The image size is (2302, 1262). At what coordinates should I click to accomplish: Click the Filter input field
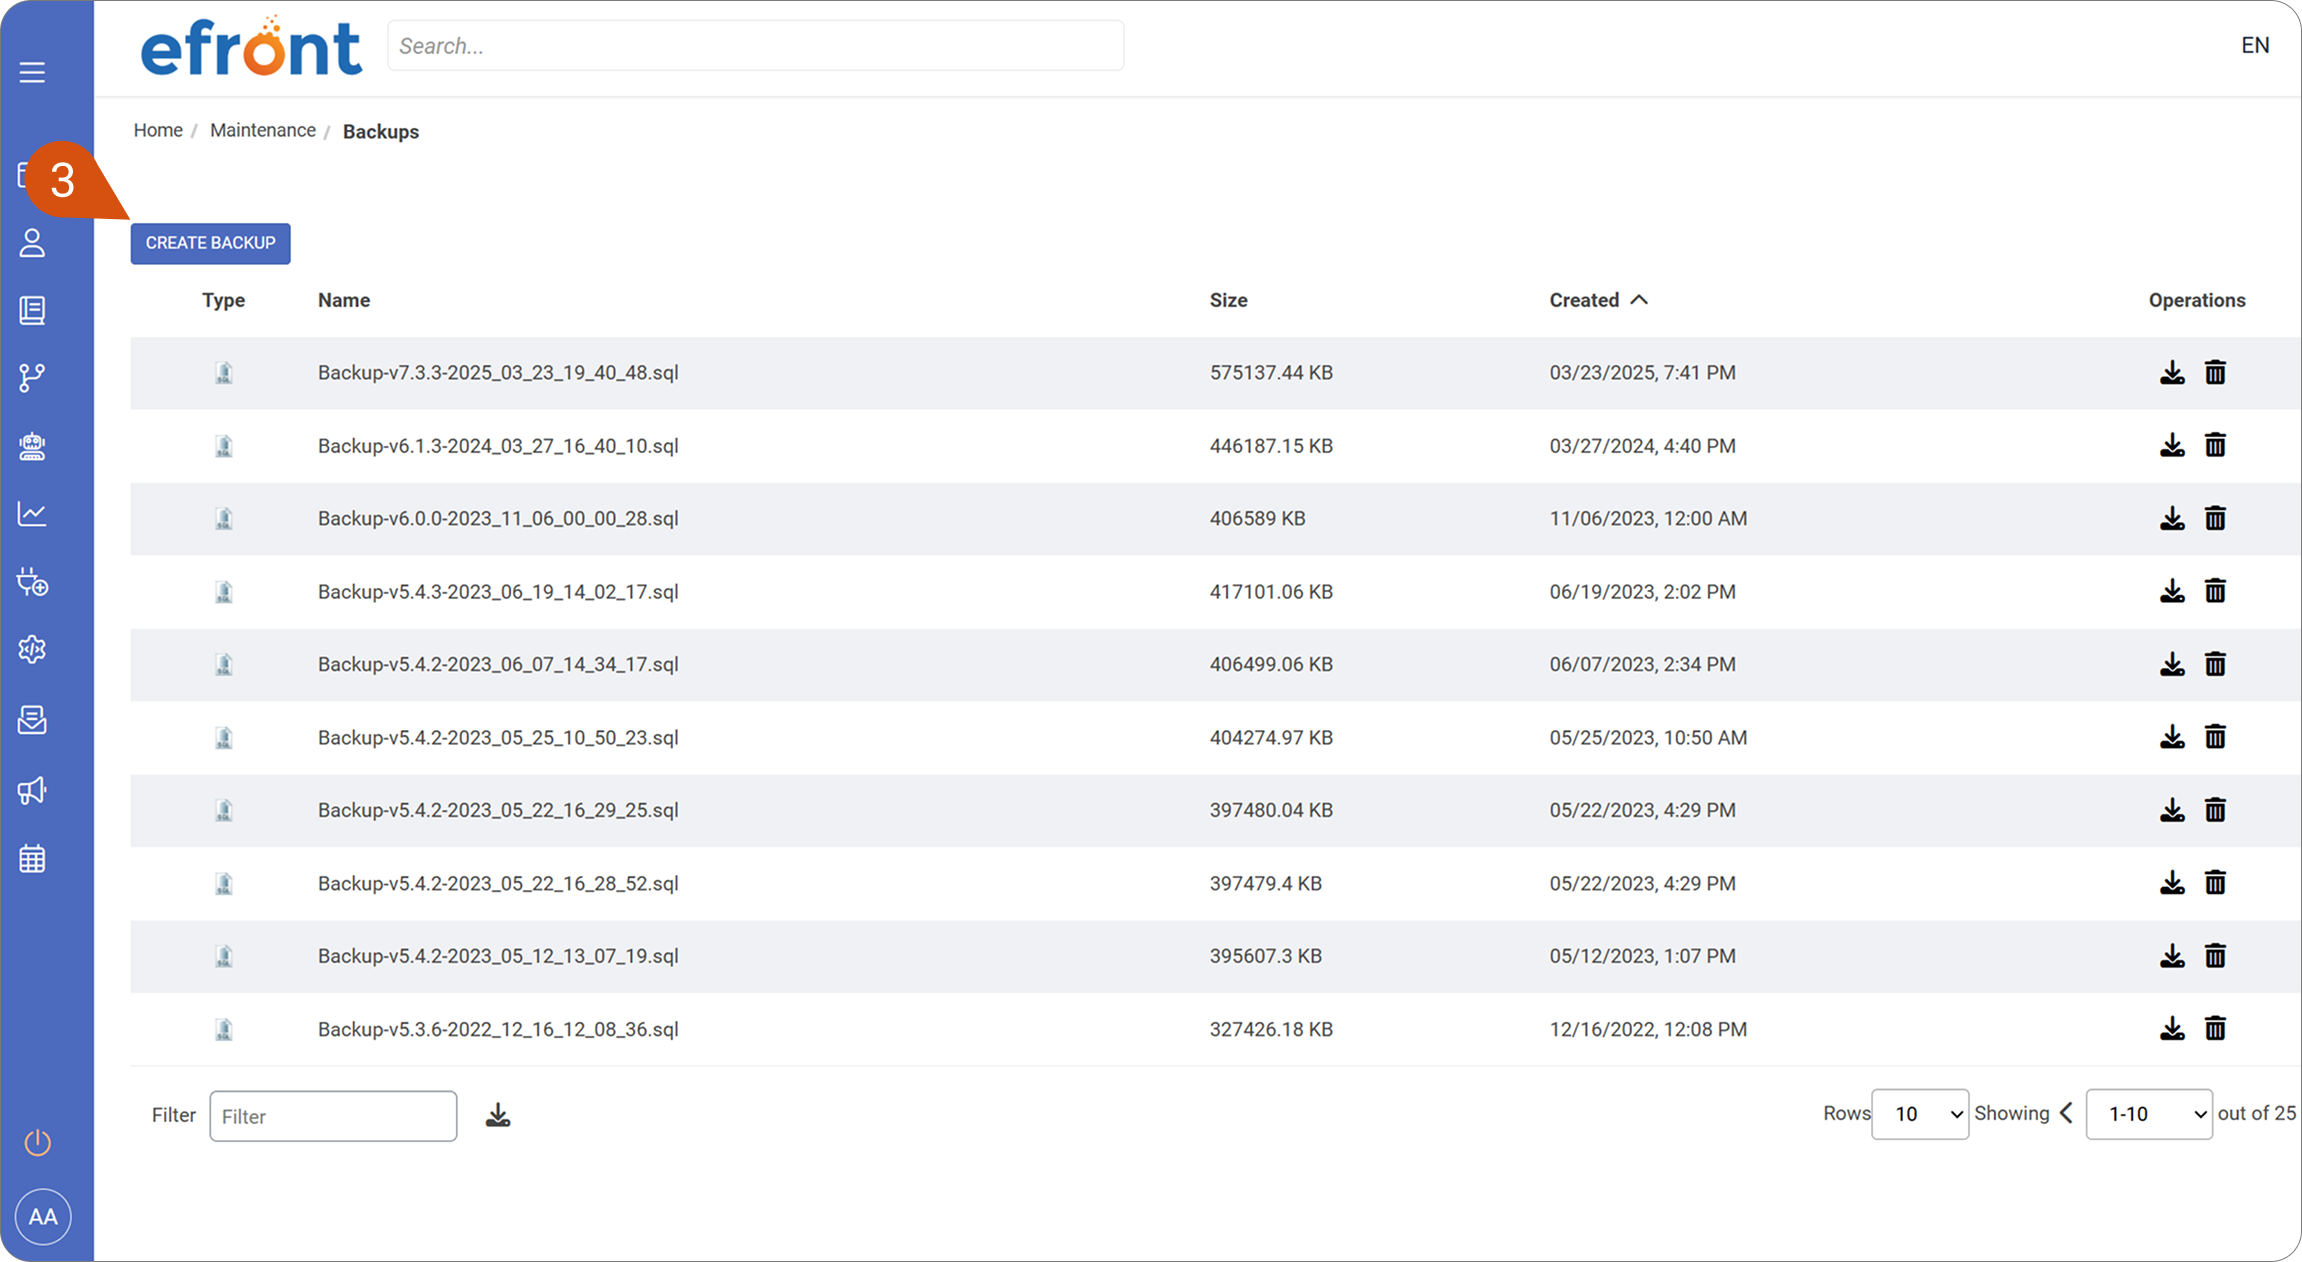pyautogui.click(x=333, y=1116)
